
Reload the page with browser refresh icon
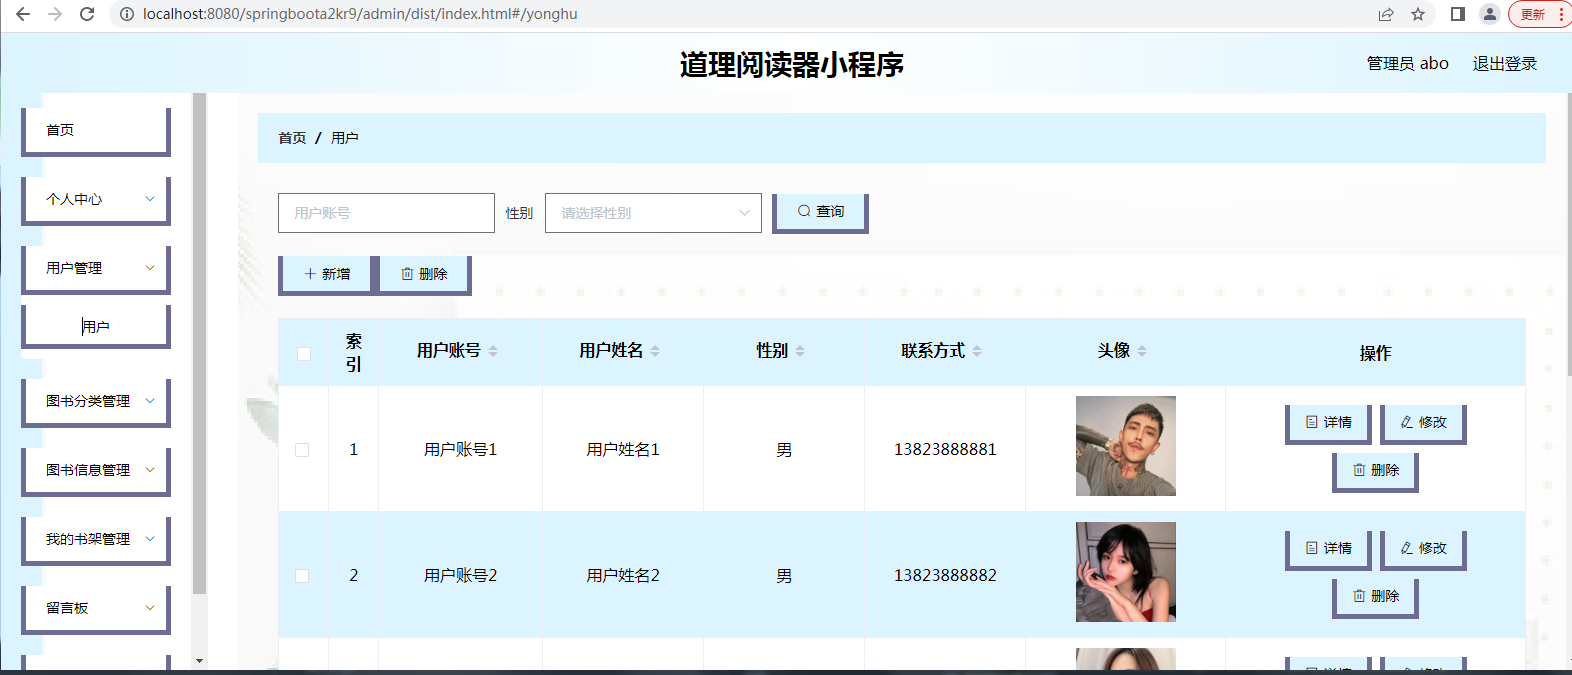tap(87, 14)
